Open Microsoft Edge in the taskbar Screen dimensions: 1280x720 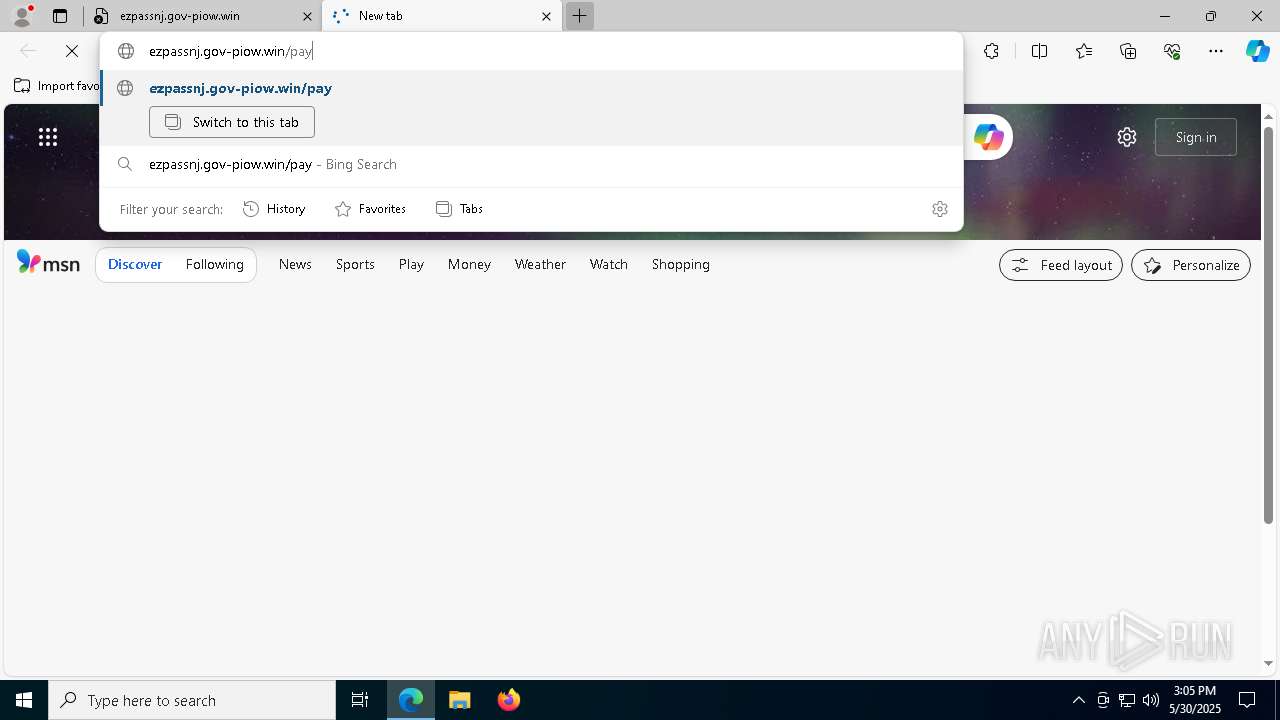pos(411,700)
